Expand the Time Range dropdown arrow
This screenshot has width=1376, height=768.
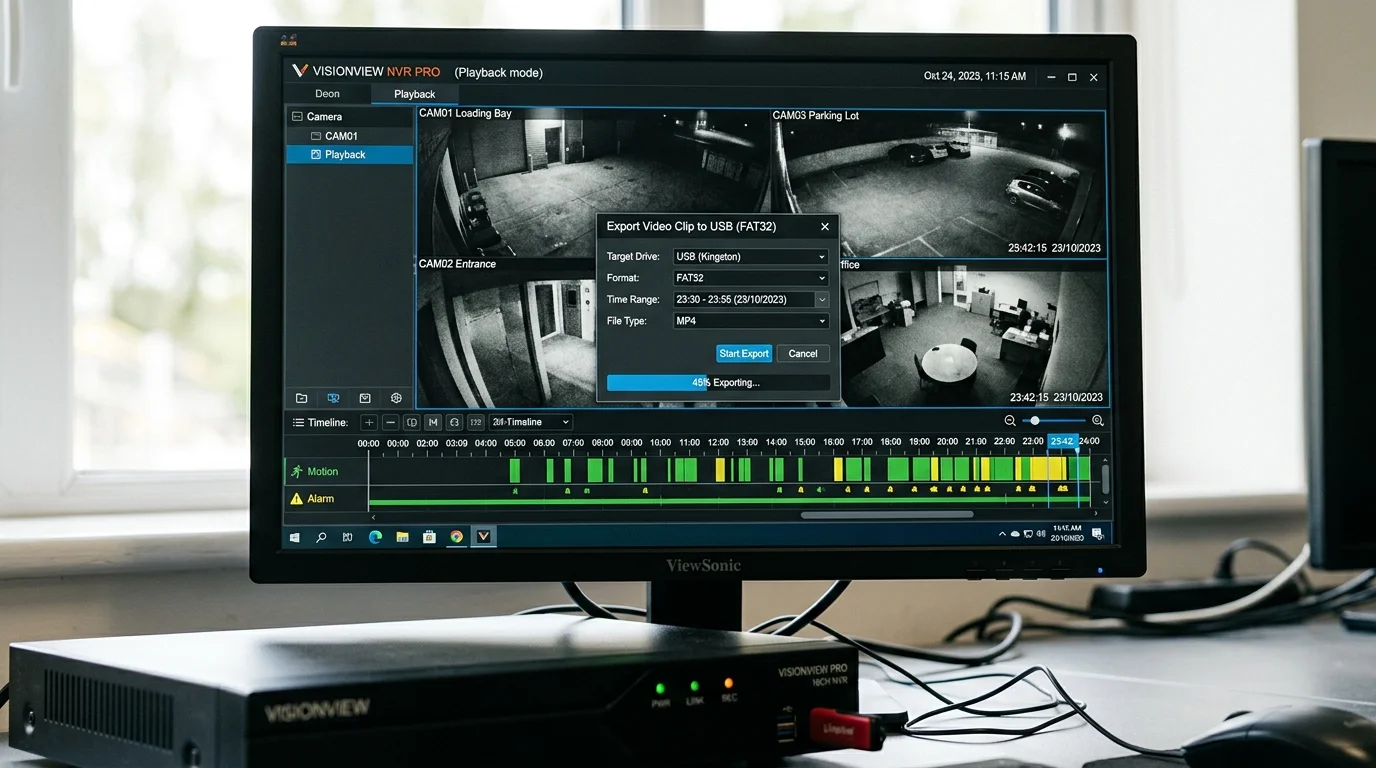coord(822,300)
